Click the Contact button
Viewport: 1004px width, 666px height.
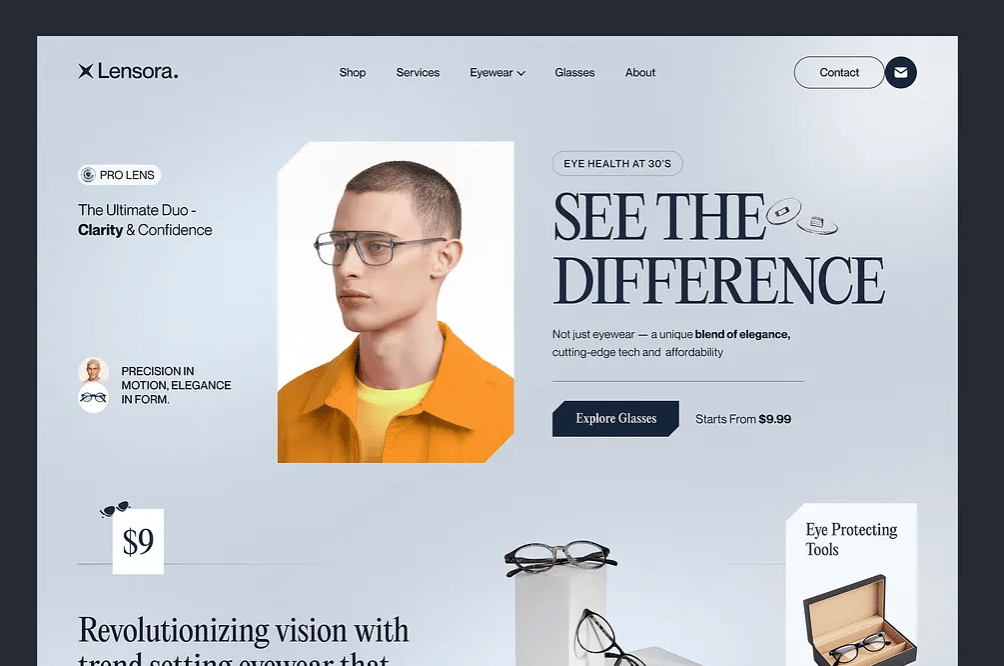(x=839, y=72)
